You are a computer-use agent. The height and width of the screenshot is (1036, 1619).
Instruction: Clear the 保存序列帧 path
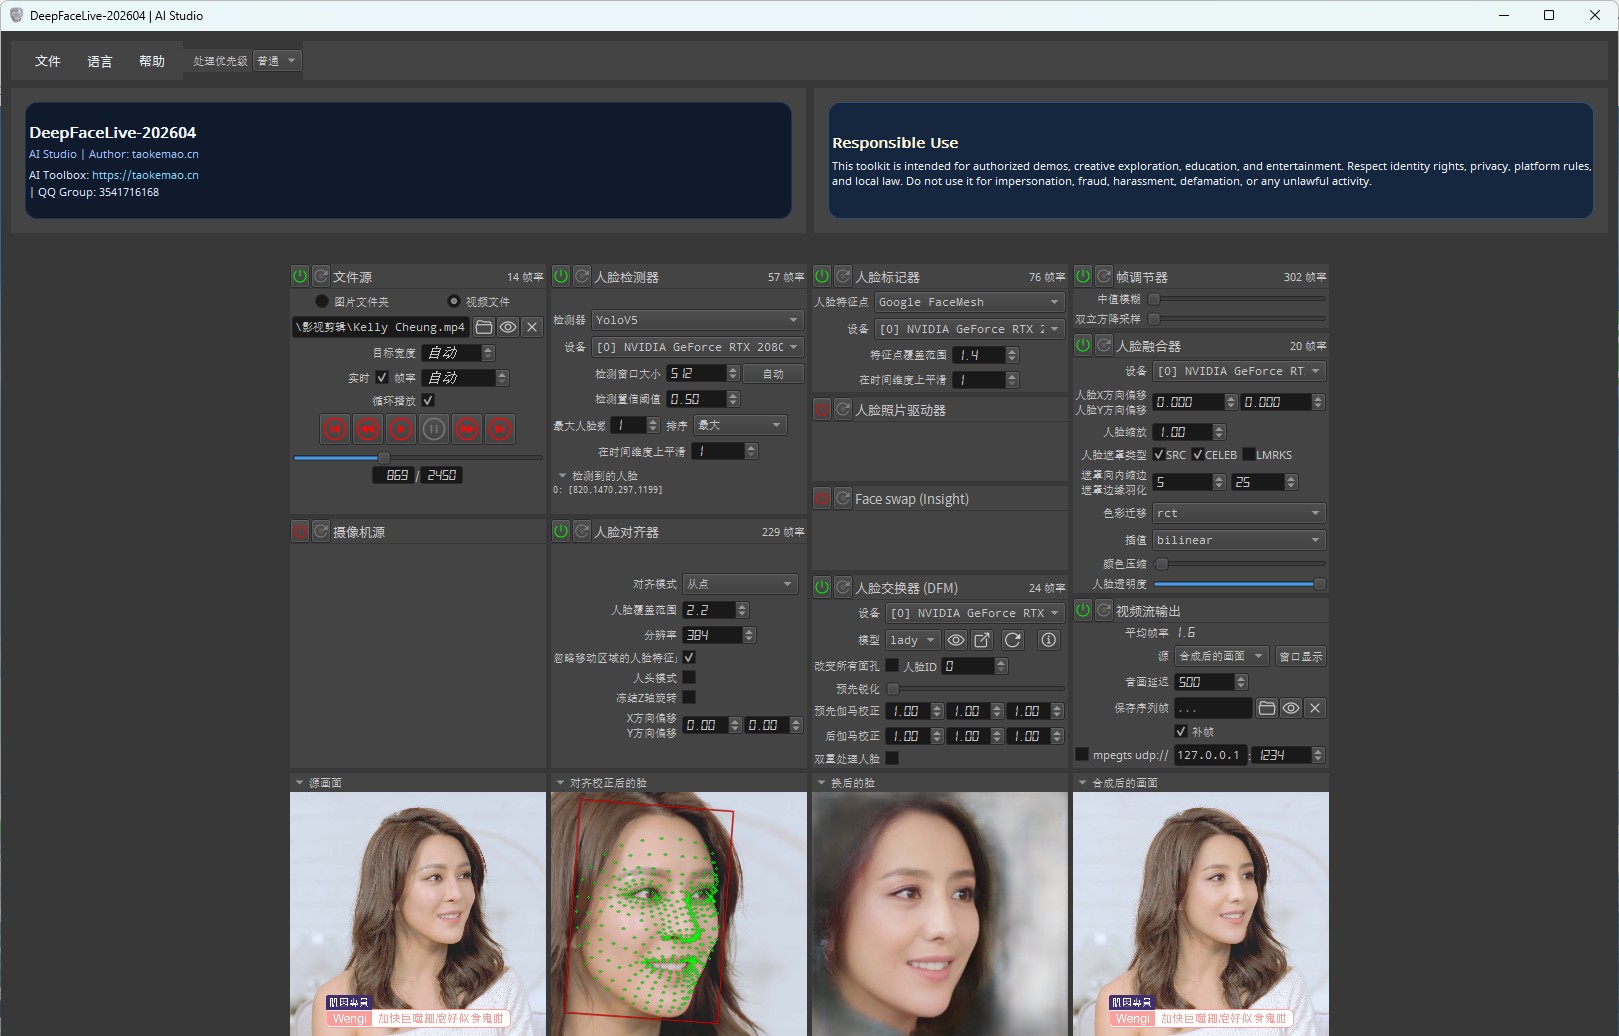(x=1315, y=708)
